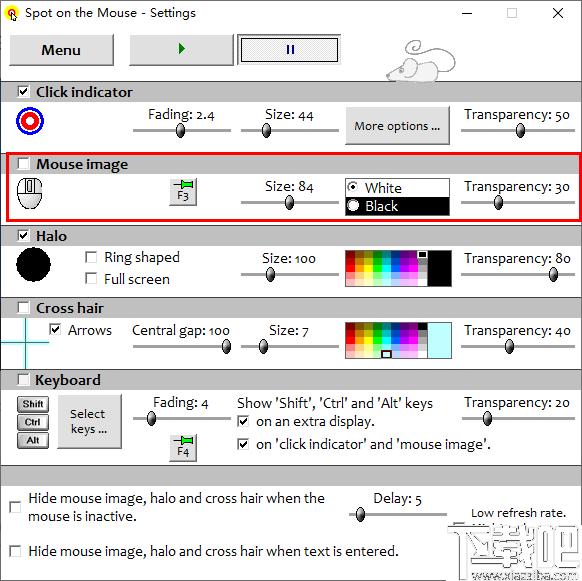Click the green play button

coord(182,50)
